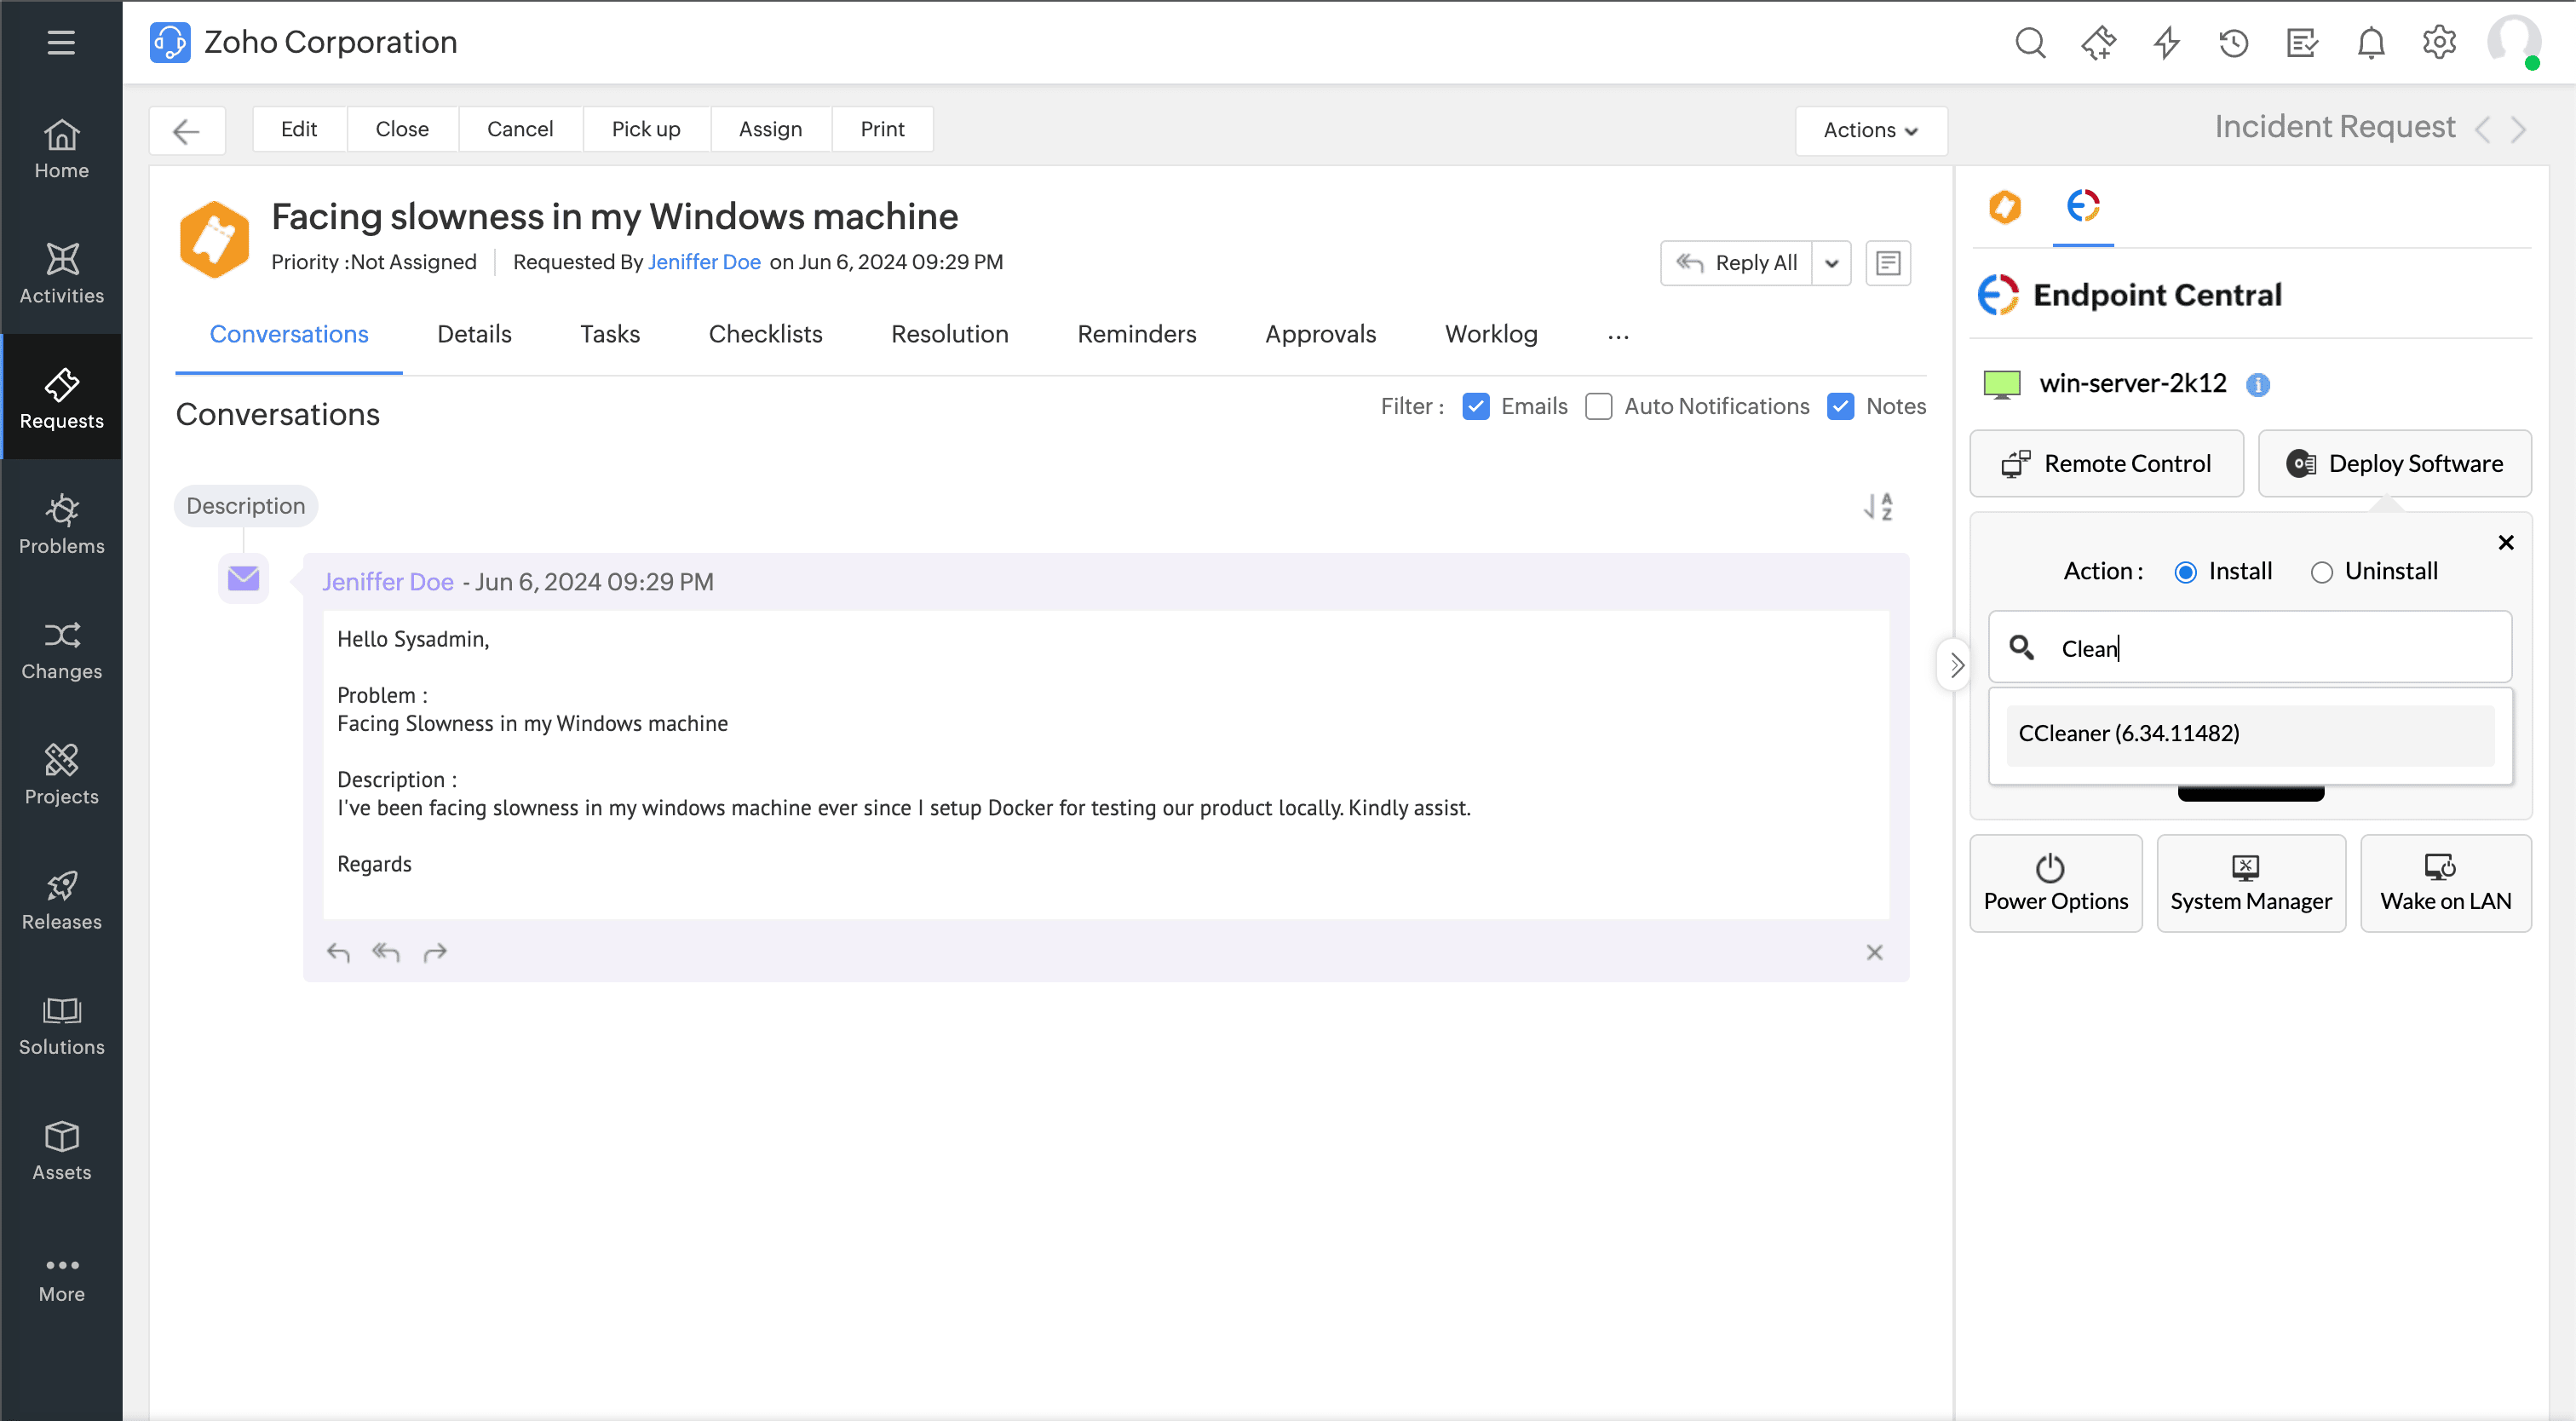Image resolution: width=2576 pixels, height=1421 pixels.
Task: Click the forward arrow on the email
Action: (x=435, y=953)
